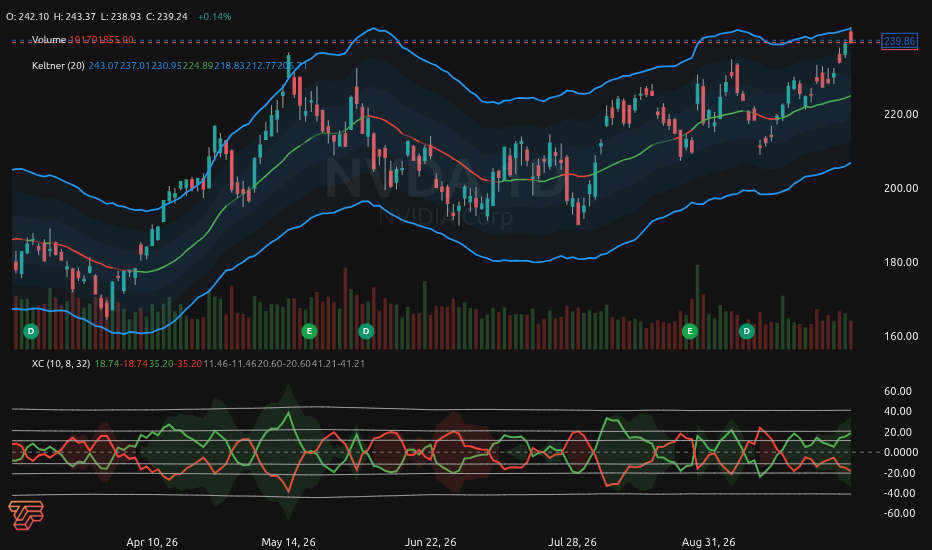Click the 60.00 oscillator axis label

[x=898, y=391]
